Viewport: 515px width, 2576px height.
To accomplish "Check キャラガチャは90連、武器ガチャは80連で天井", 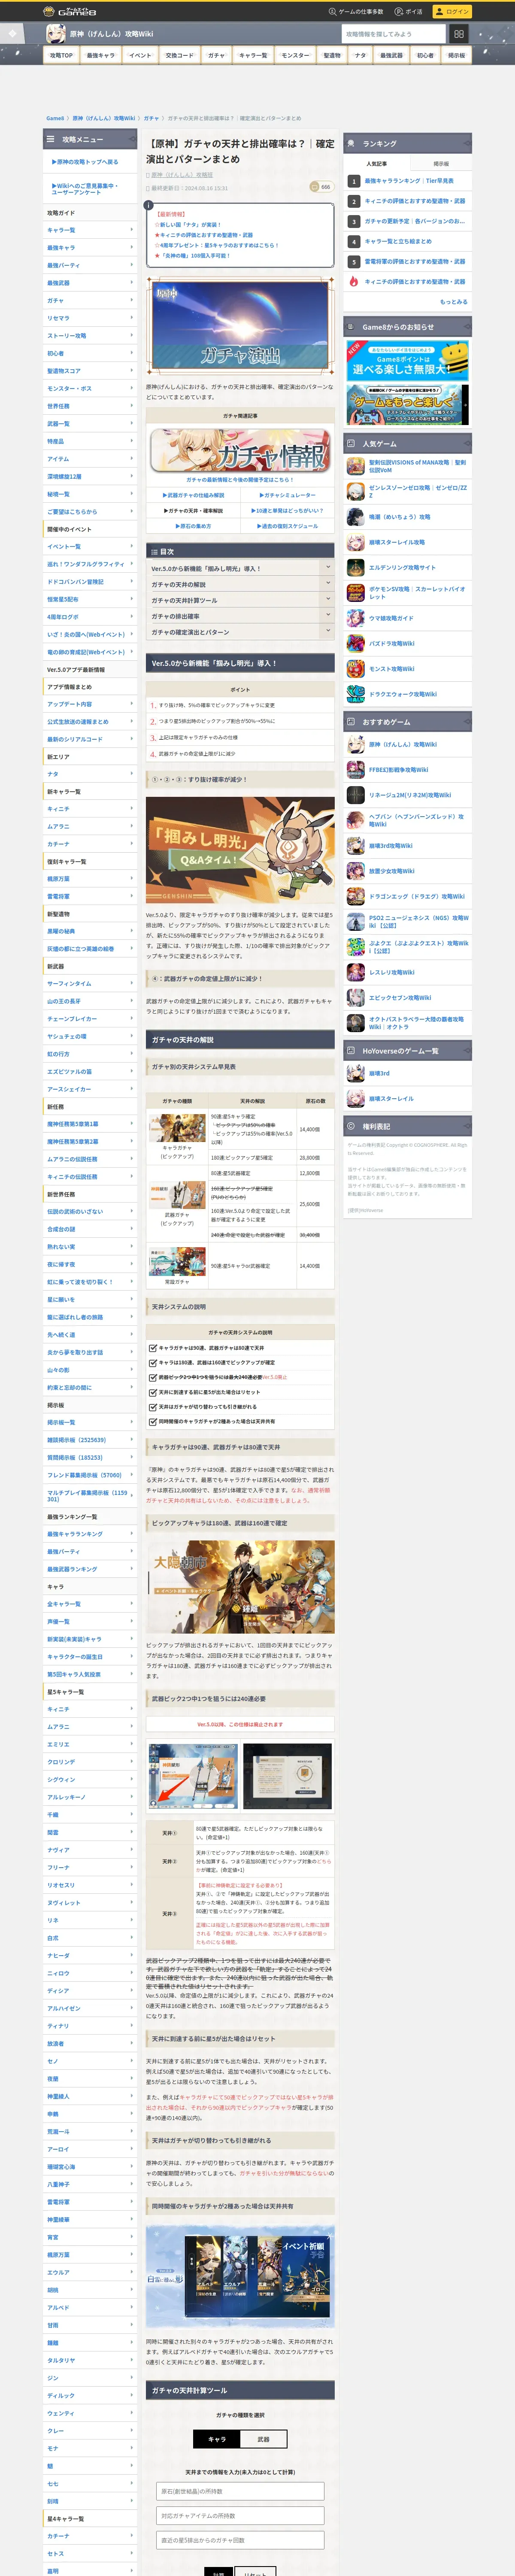I will (153, 1348).
